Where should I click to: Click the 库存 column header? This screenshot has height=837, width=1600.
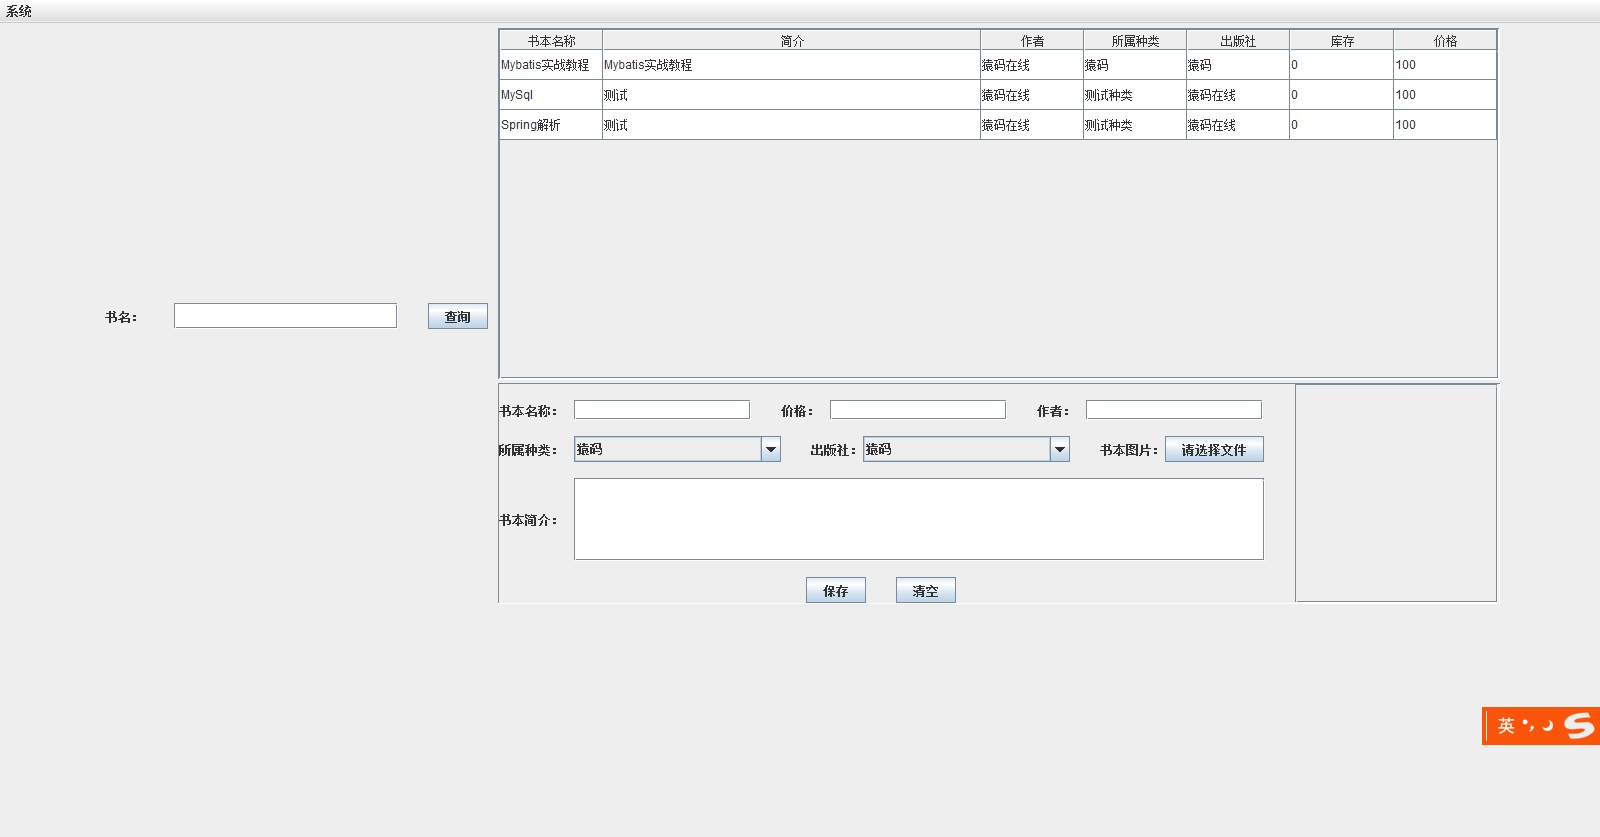(1341, 41)
